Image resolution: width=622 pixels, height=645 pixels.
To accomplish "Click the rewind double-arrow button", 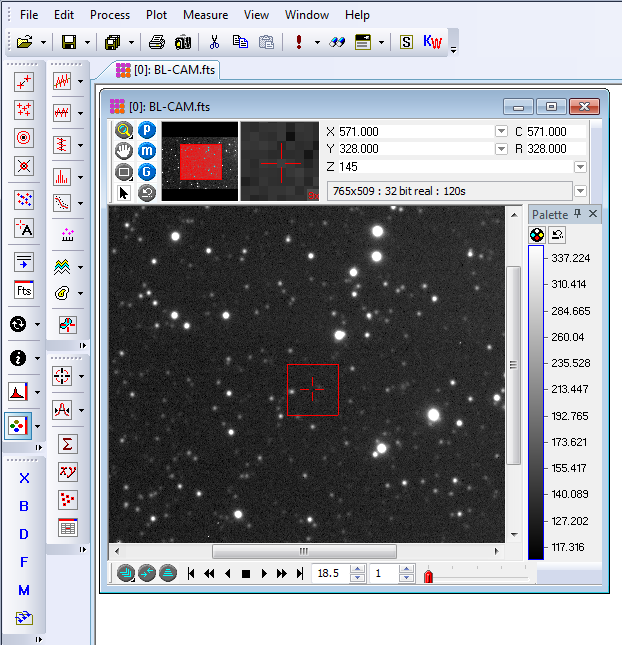I will (209, 573).
